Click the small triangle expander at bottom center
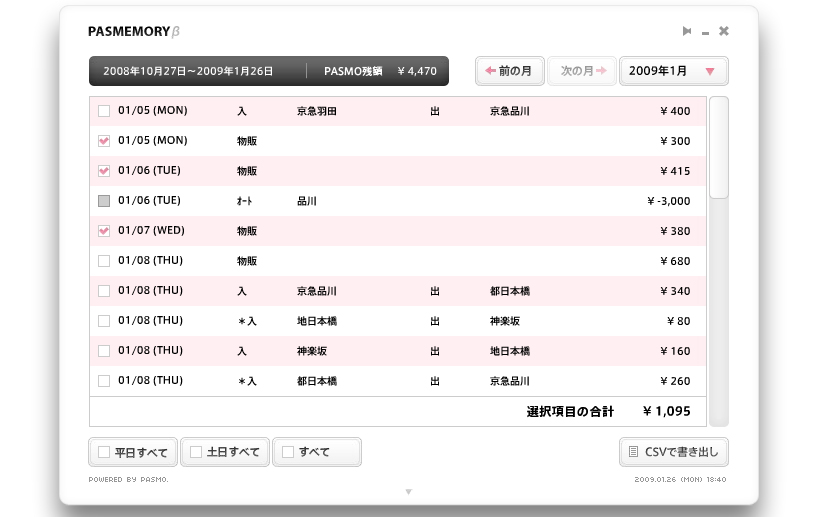817x517 pixels. tap(408, 491)
